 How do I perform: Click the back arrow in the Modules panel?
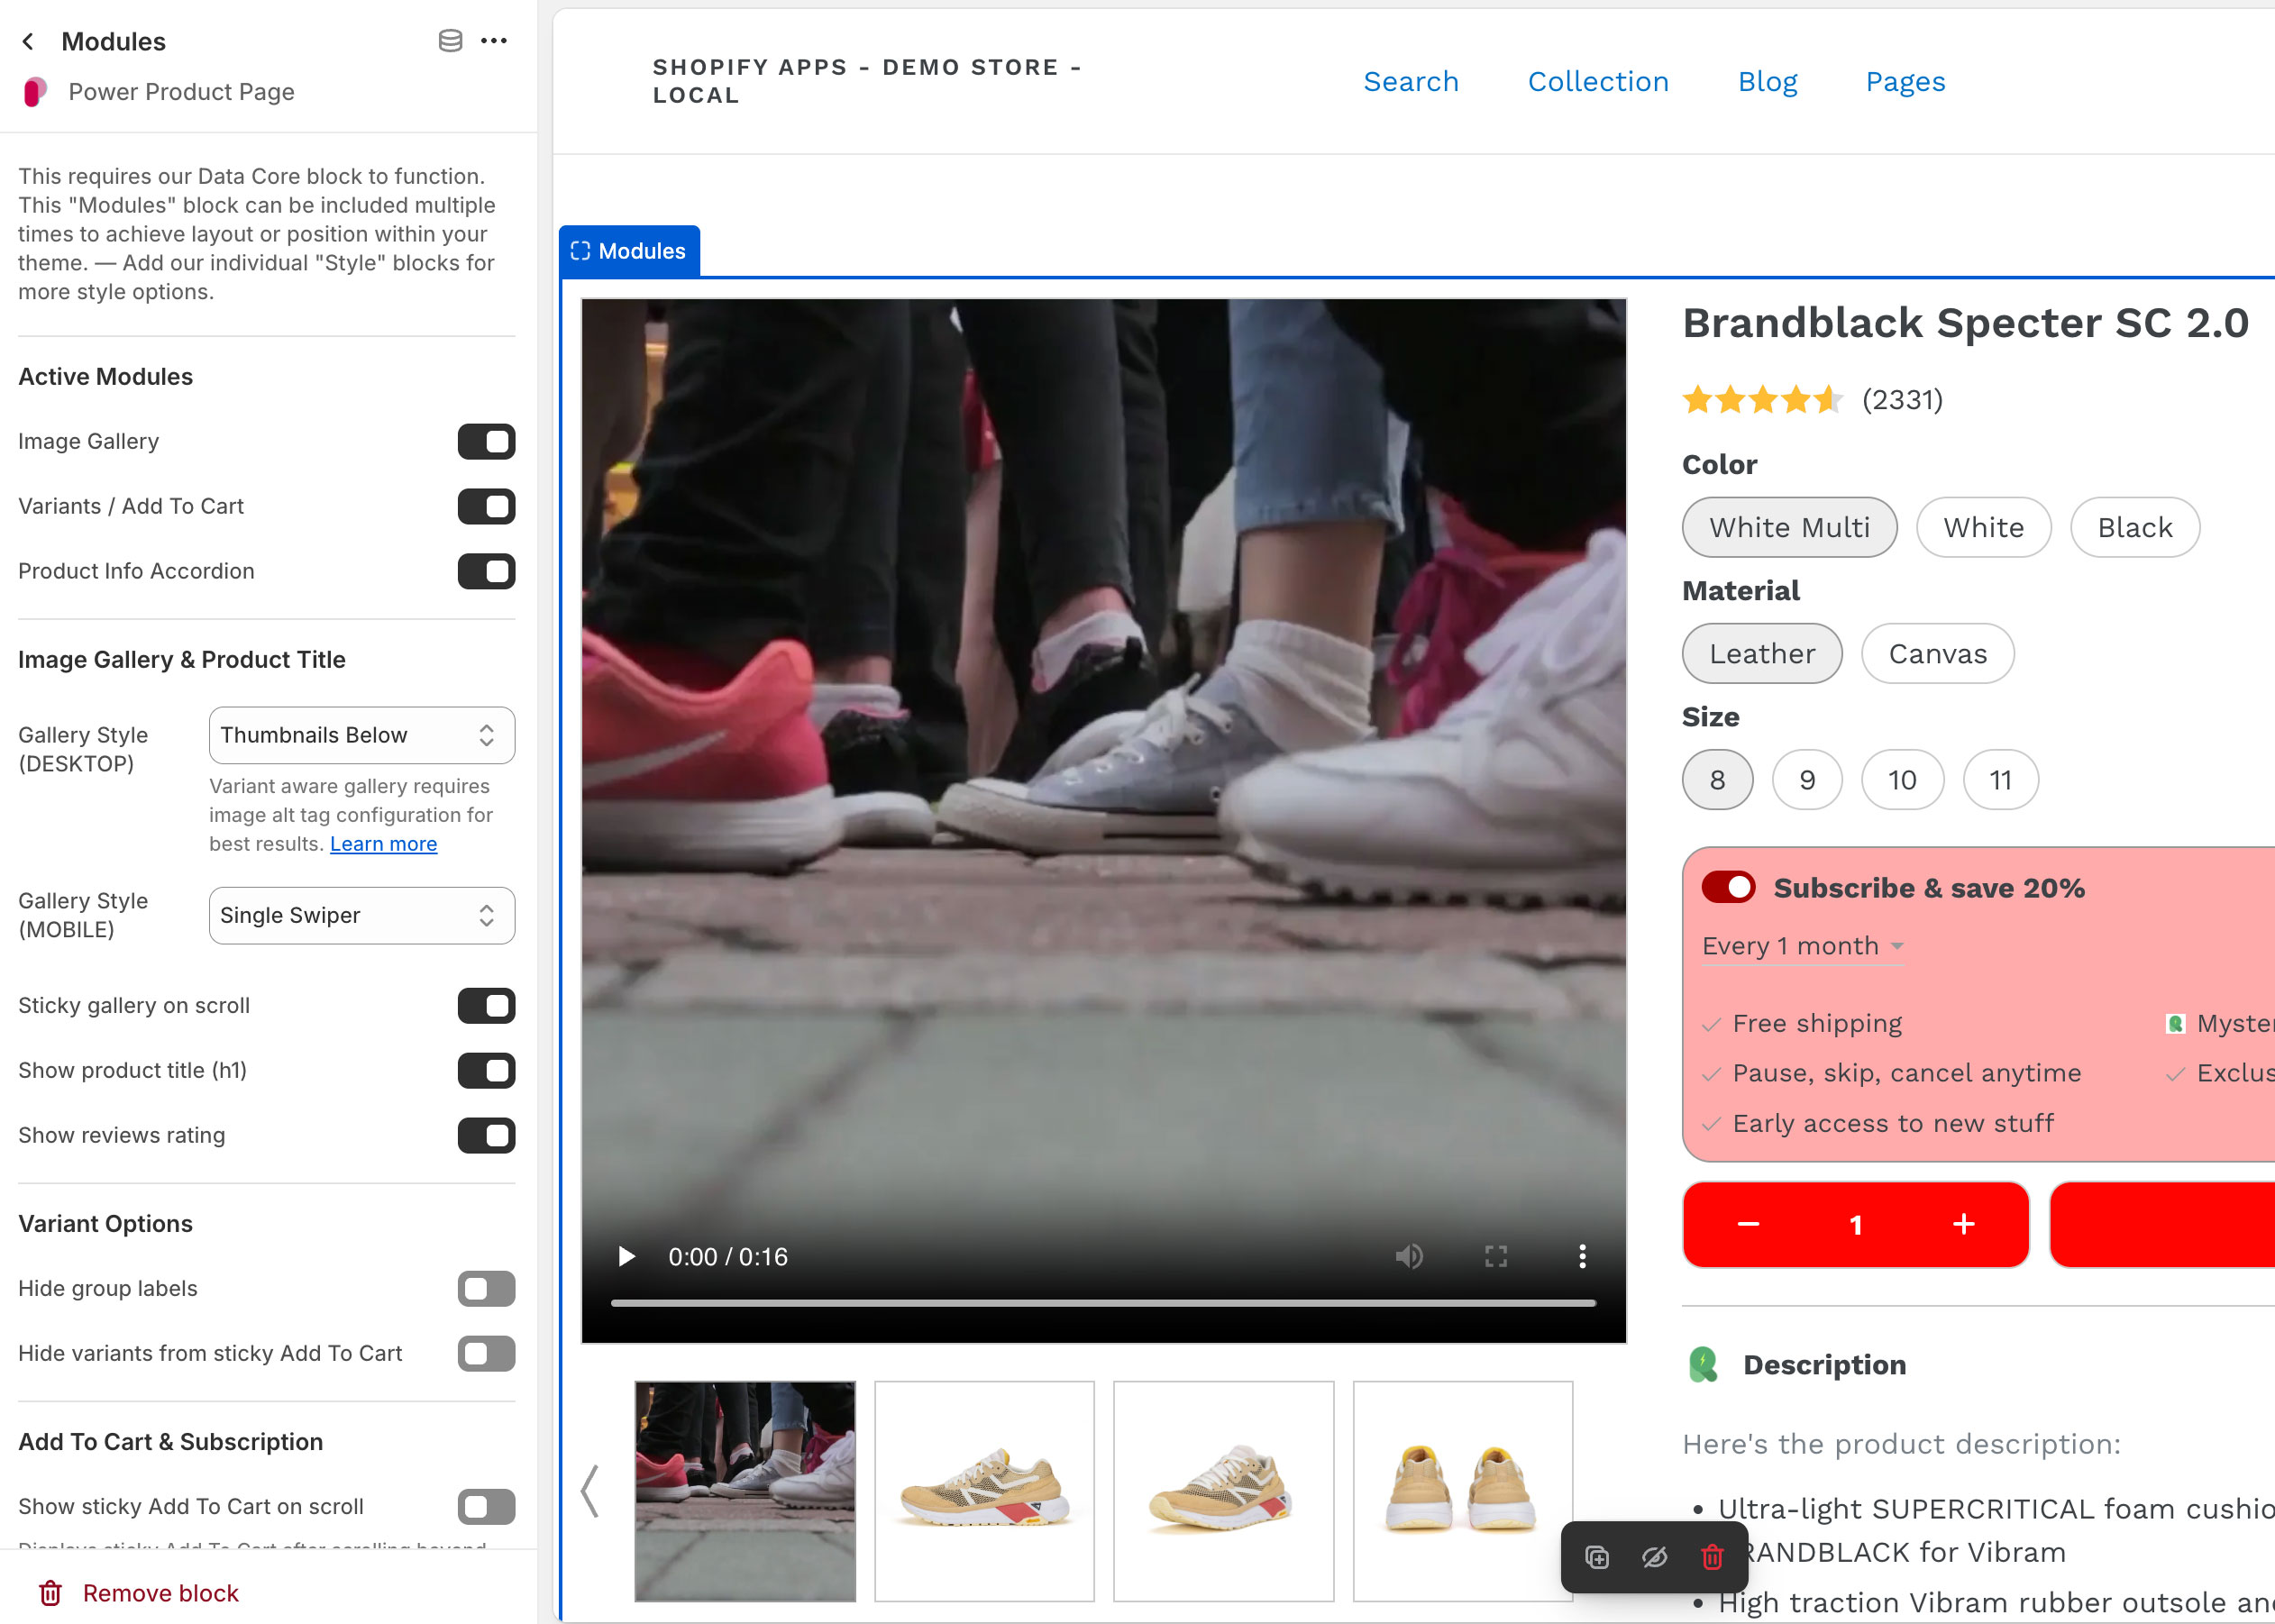pos(29,41)
